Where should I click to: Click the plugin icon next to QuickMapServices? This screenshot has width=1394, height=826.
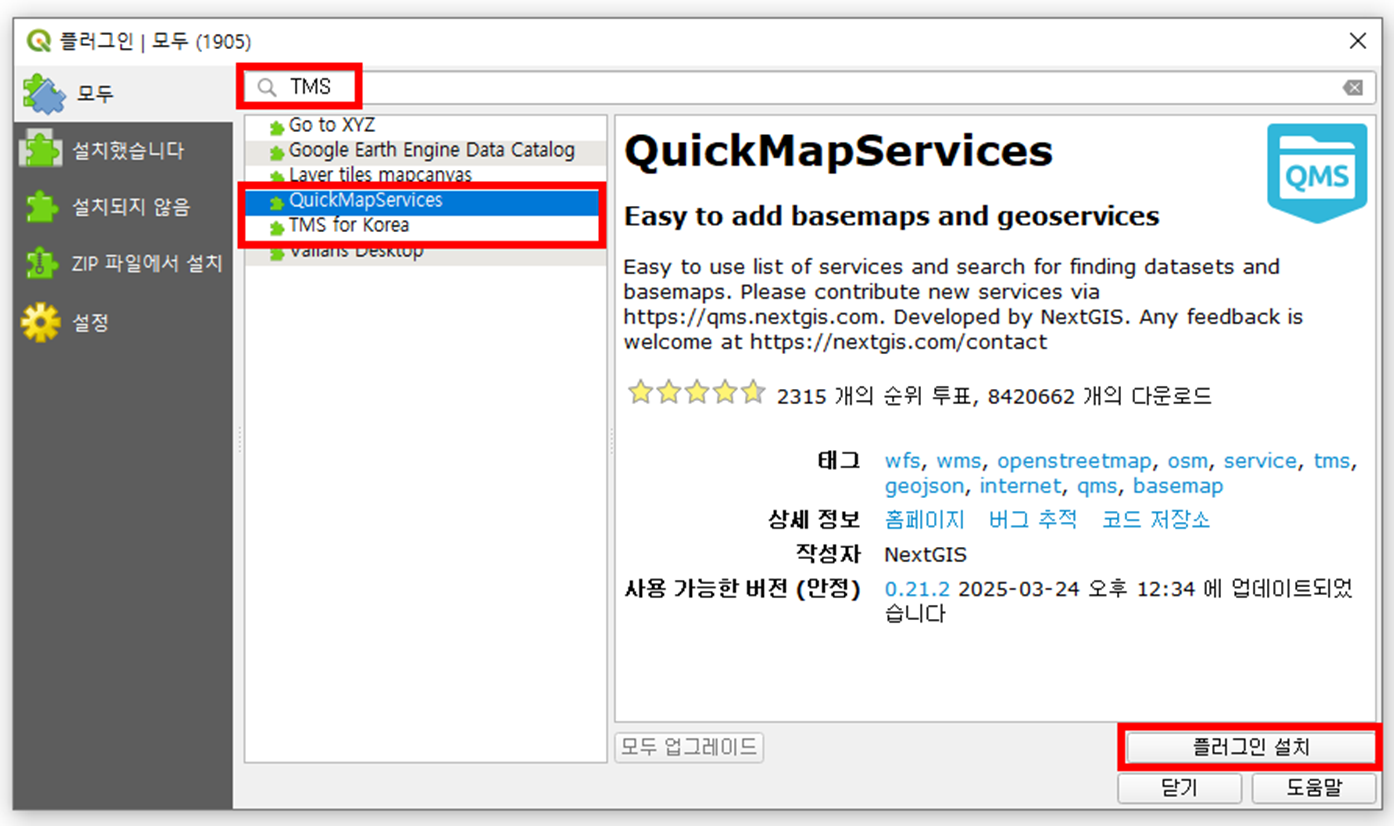277,203
